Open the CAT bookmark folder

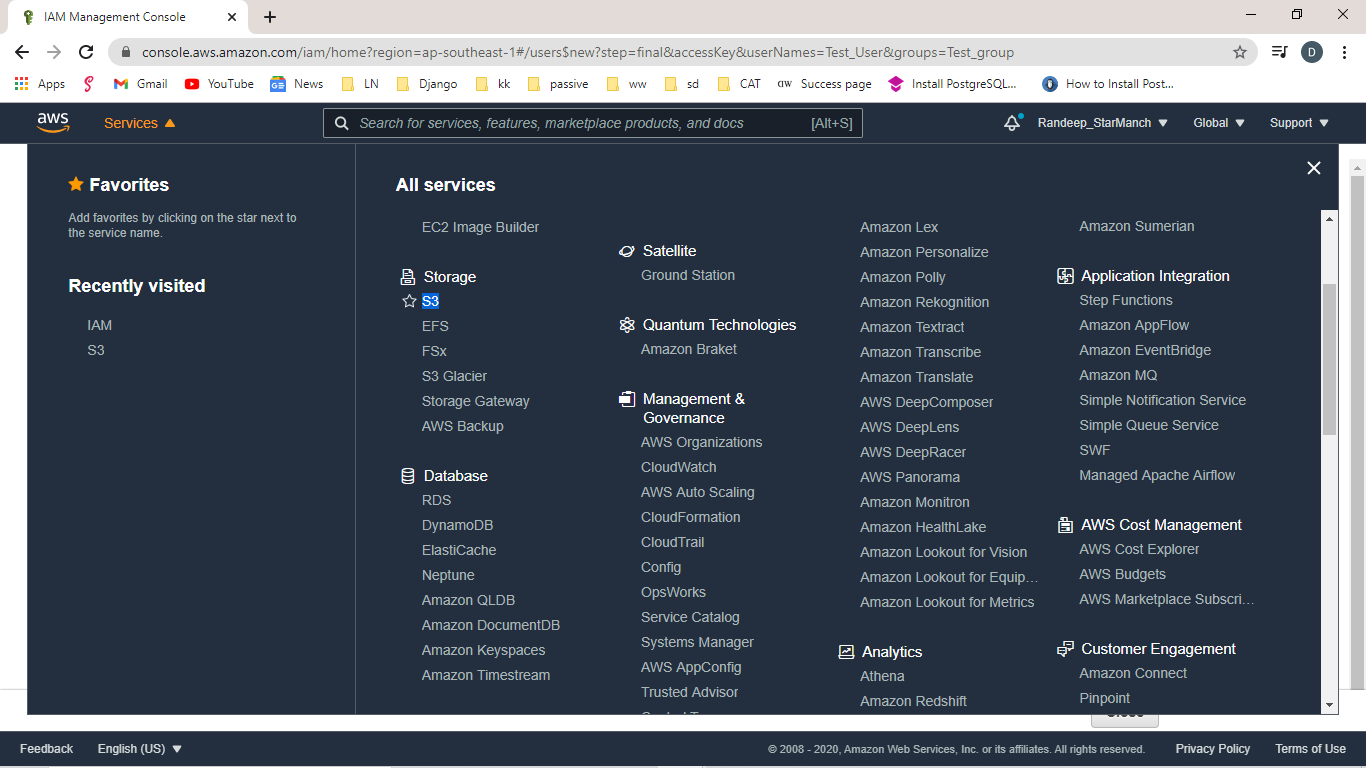point(739,84)
